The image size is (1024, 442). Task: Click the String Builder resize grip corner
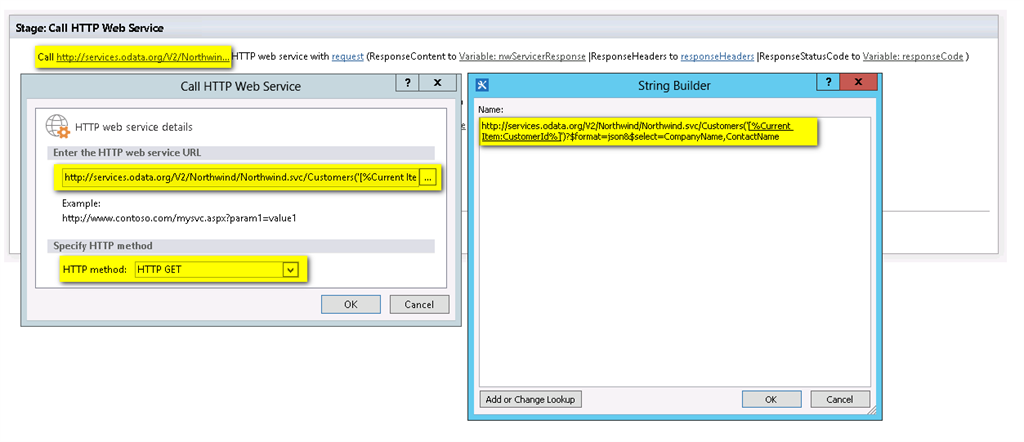[x=871, y=411]
